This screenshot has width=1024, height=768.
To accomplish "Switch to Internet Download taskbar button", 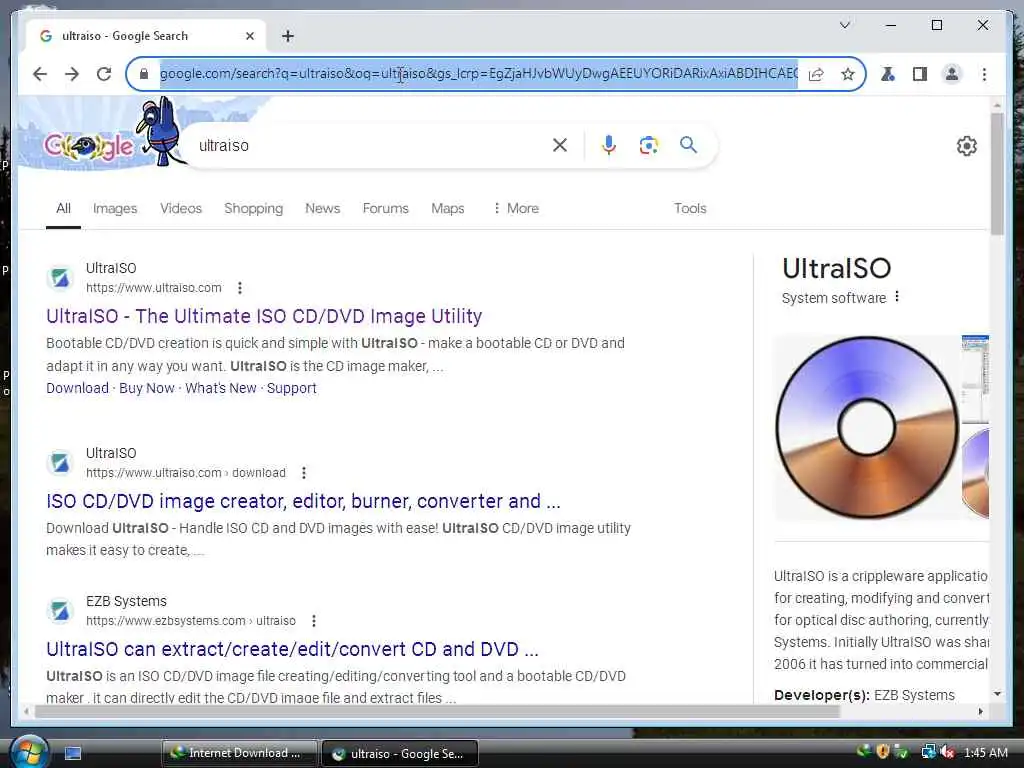I will point(240,753).
